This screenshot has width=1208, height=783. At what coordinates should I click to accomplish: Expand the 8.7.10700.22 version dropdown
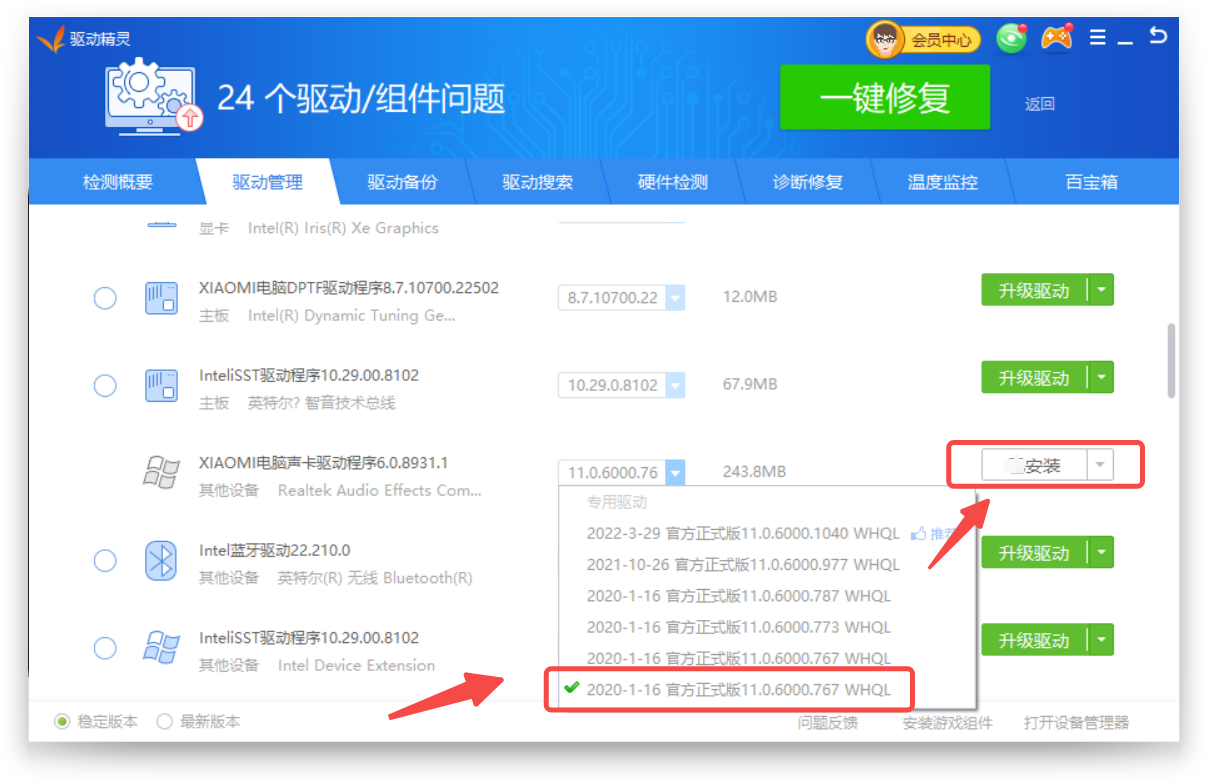click(x=675, y=297)
